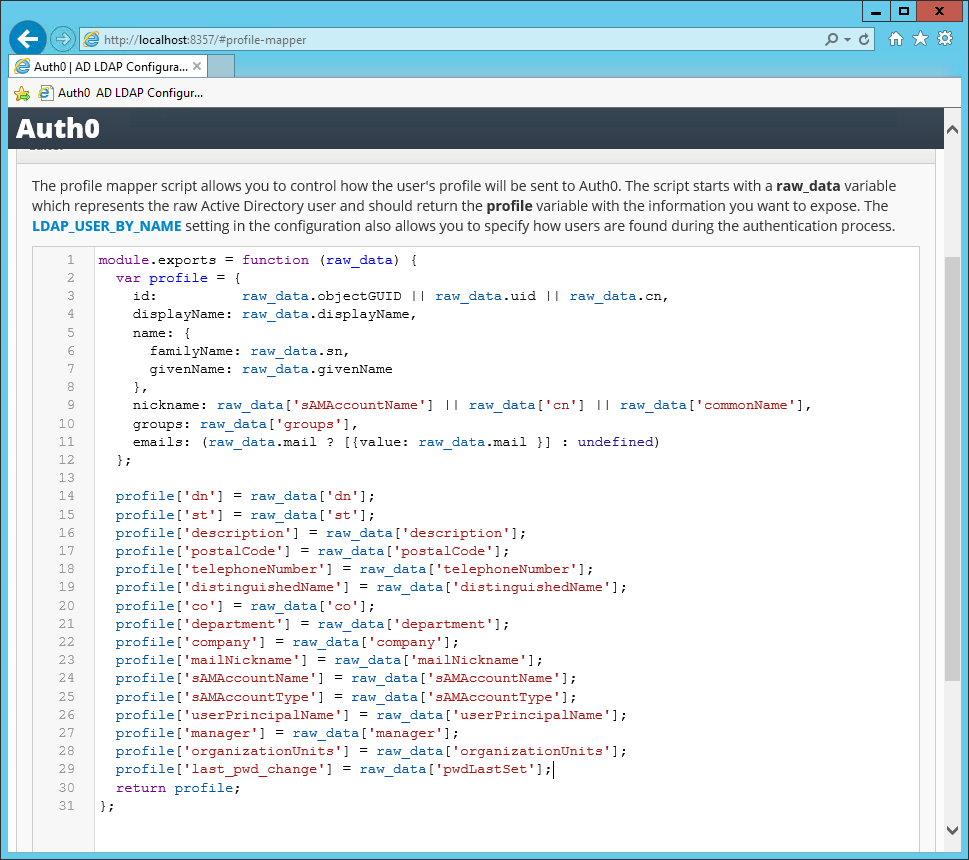Open the address bar search dropdown arrow
The width and height of the screenshot is (969, 860).
pyautogui.click(x=847, y=40)
